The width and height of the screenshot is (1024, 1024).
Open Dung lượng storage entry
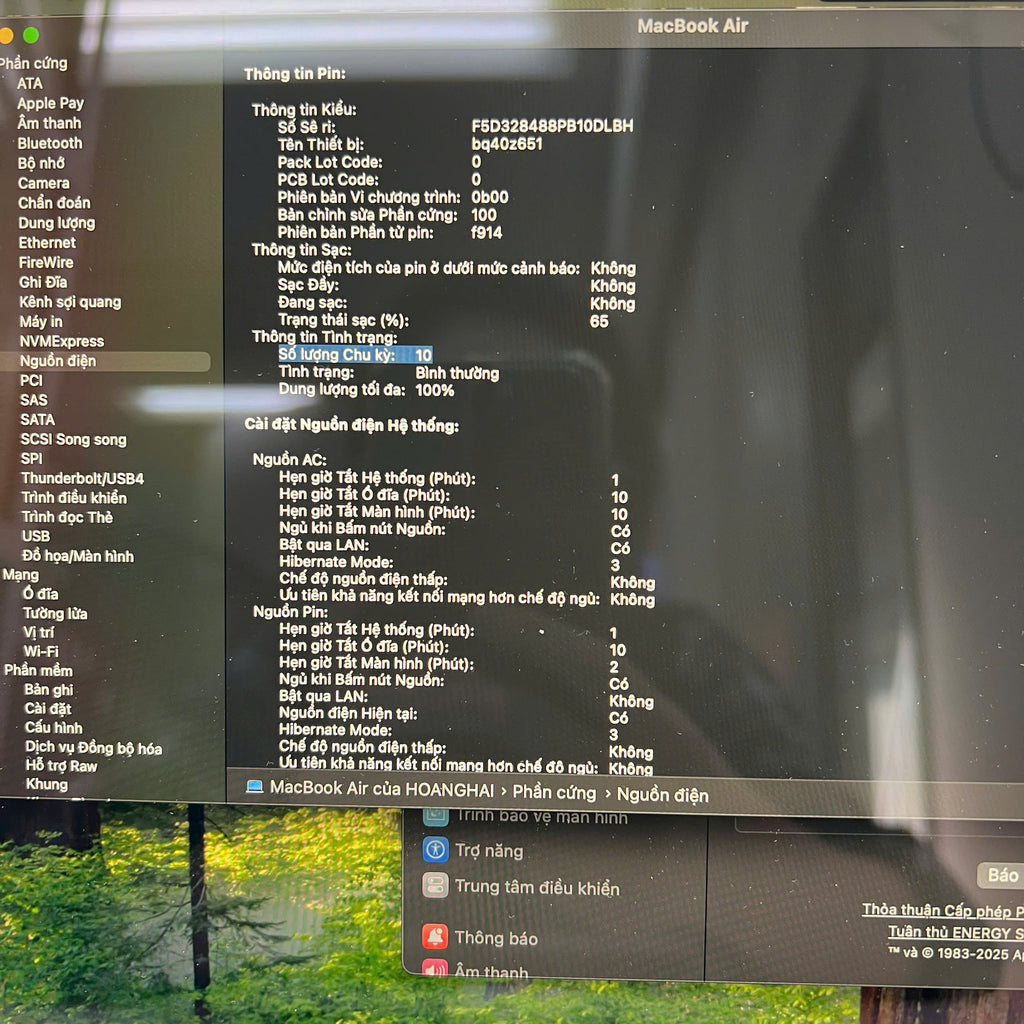(57, 223)
